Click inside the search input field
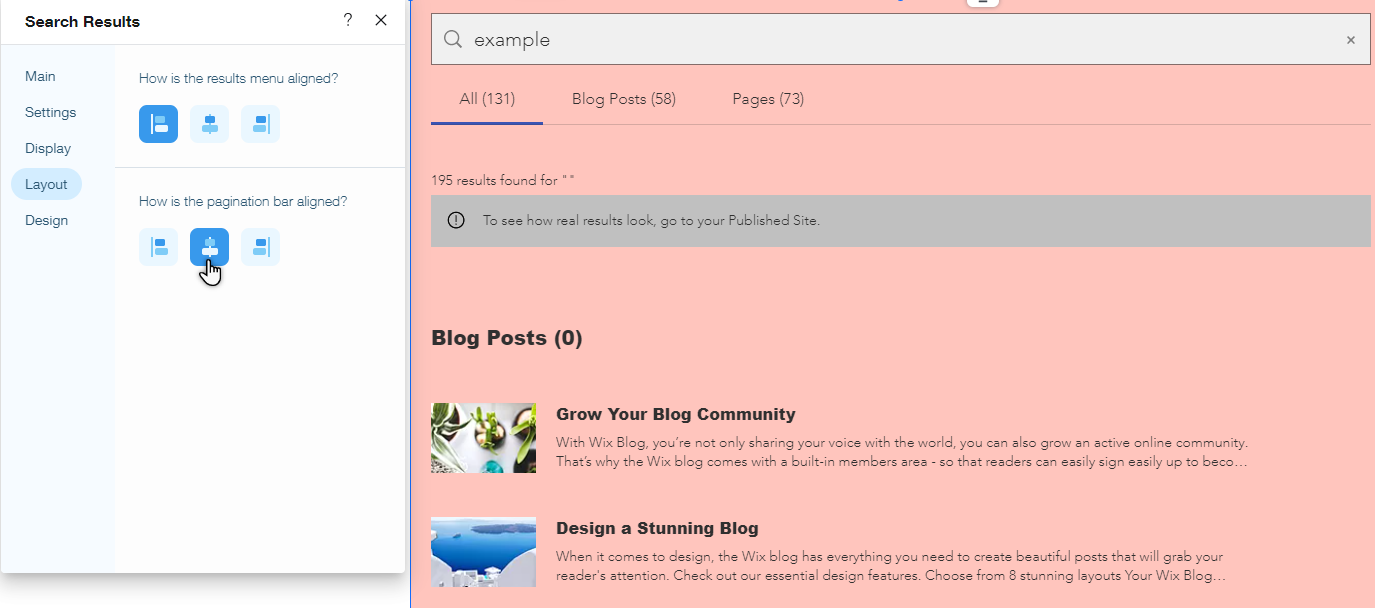 click(900, 40)
